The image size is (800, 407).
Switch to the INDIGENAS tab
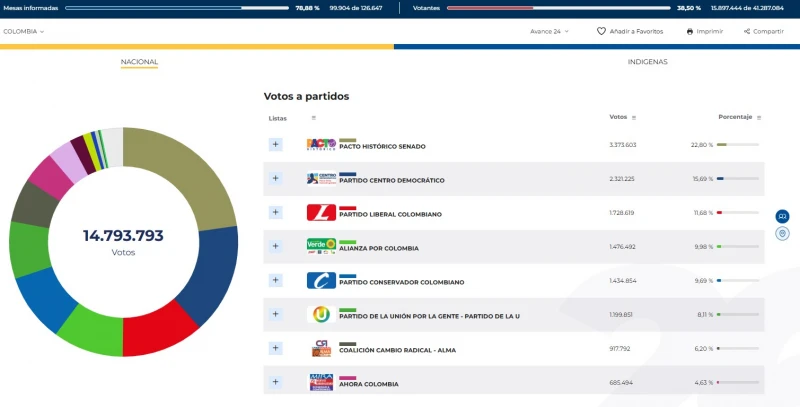click(x=647, y=62)
